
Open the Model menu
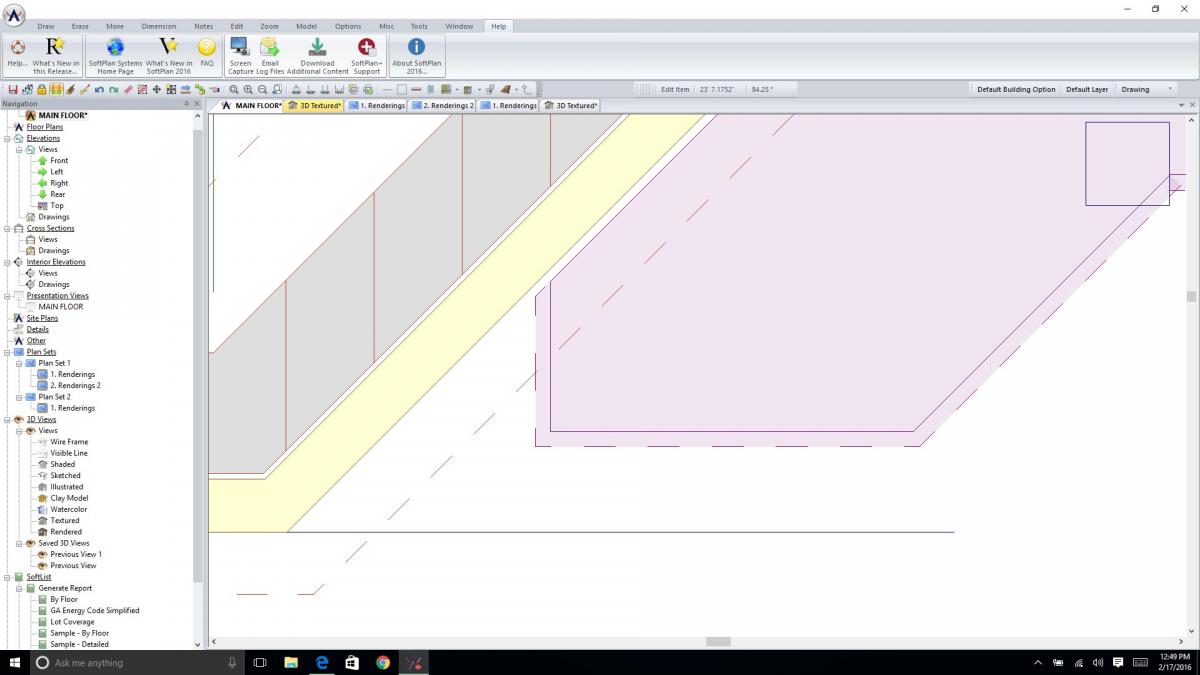[306, 26]
